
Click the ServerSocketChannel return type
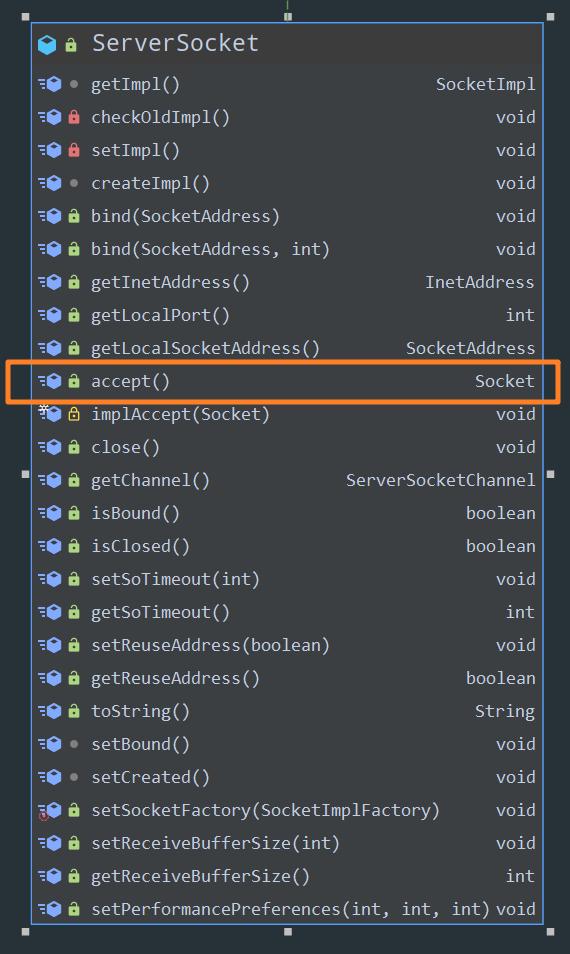(440, 481)
